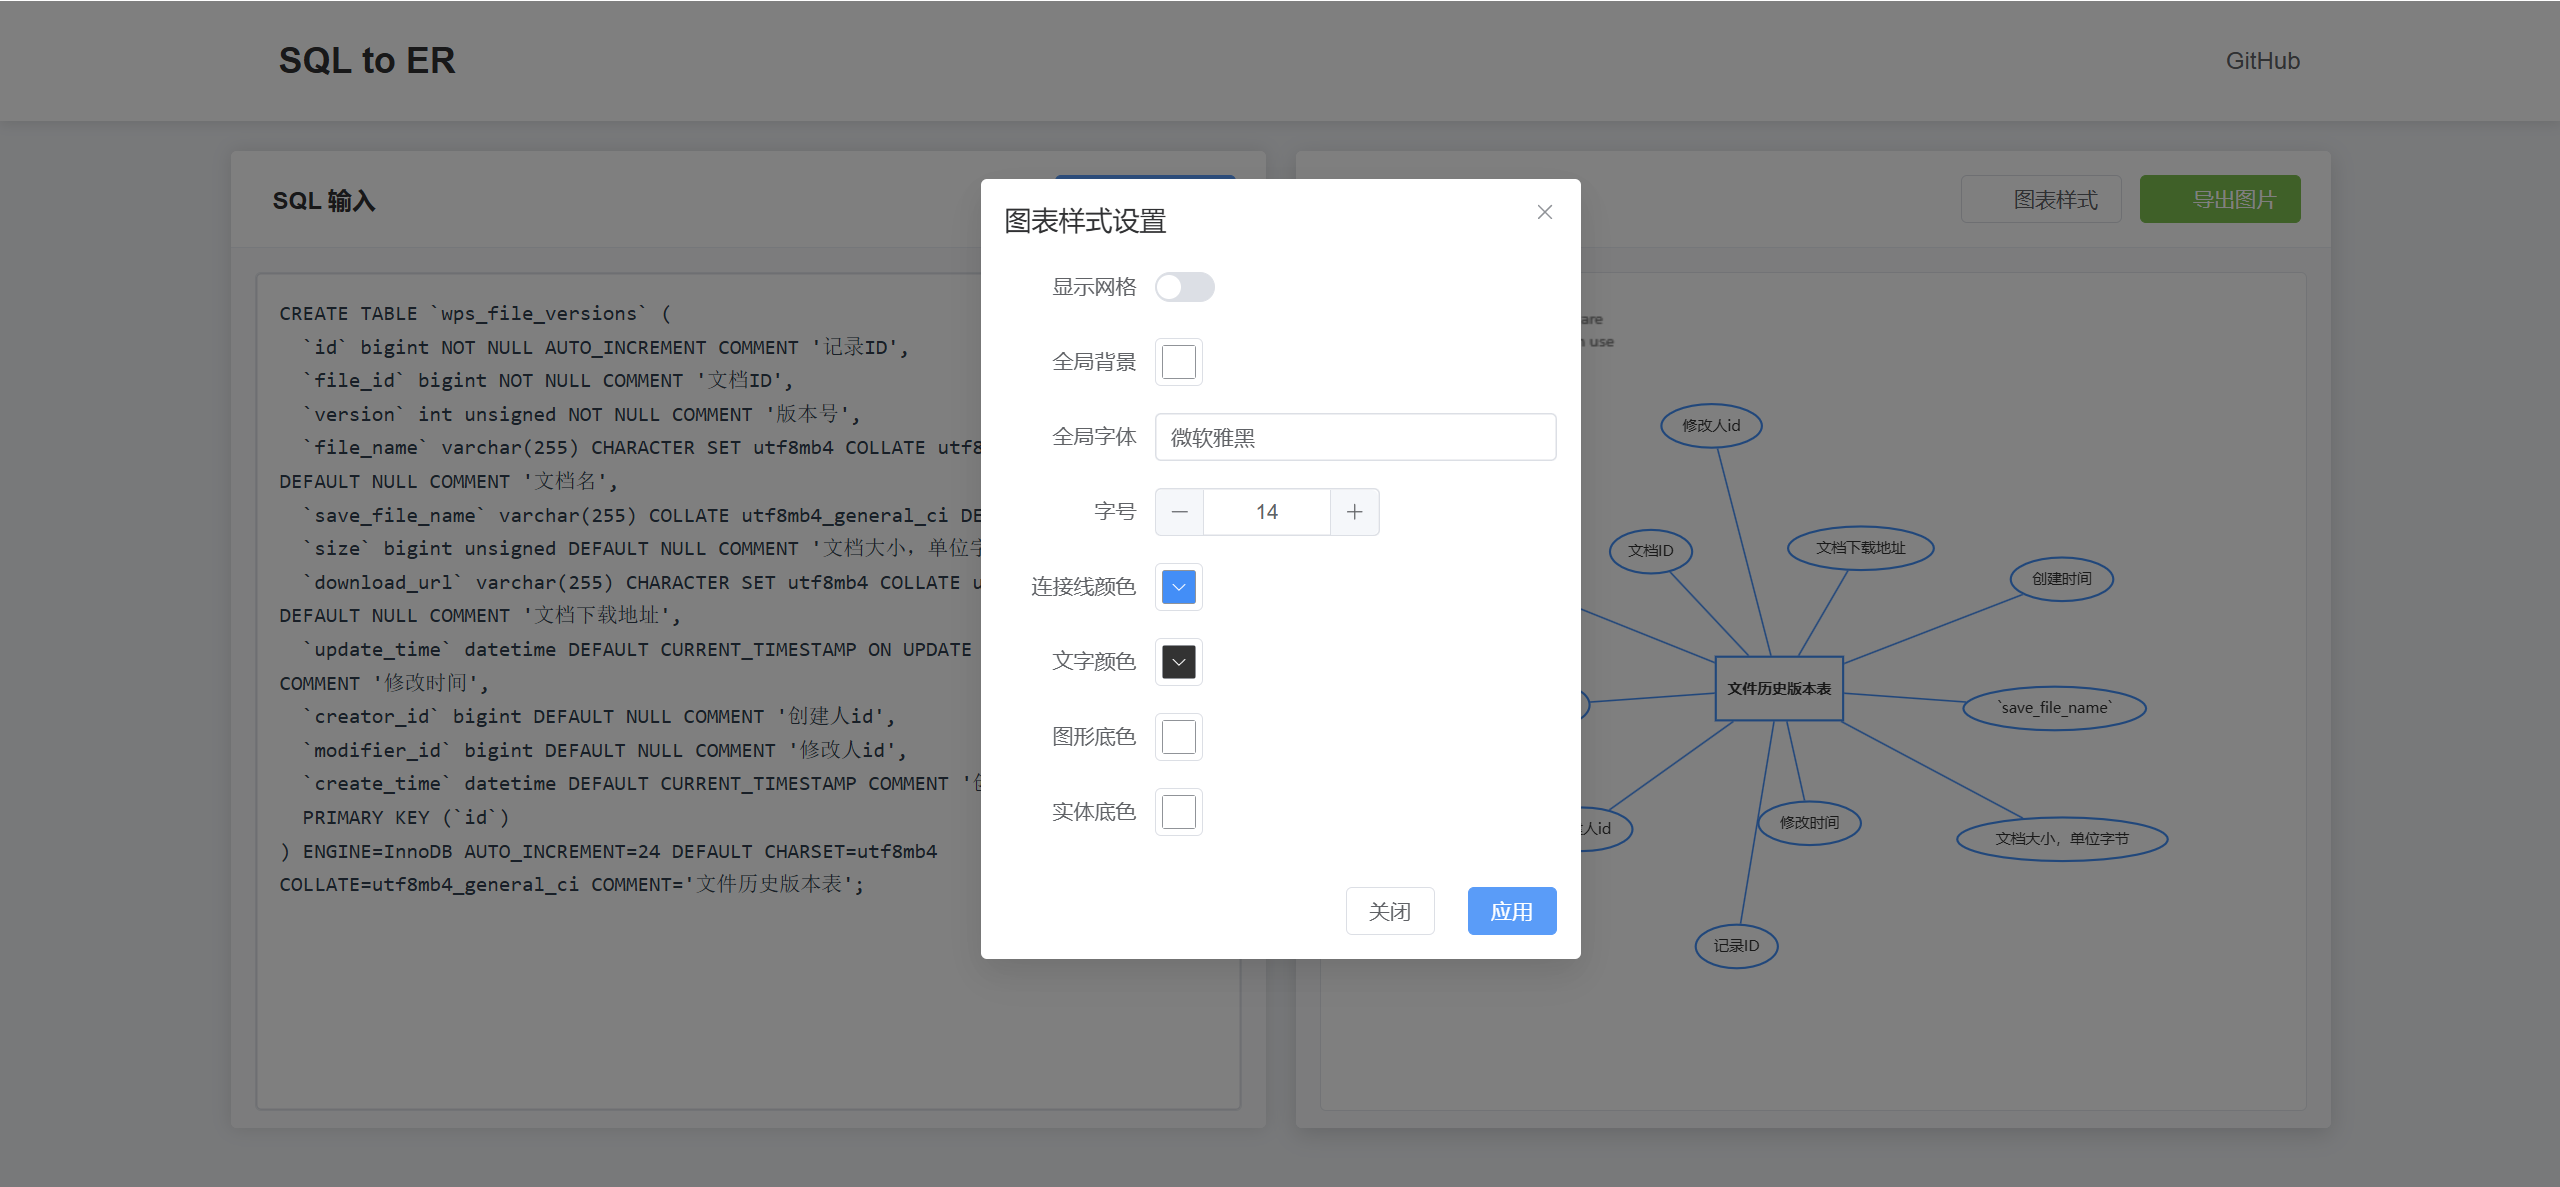Viewport: 2560px width, 1187px height.
Task: Select the 文档大小，单位字节 attribute ellipse
Action: (2061, 839)
